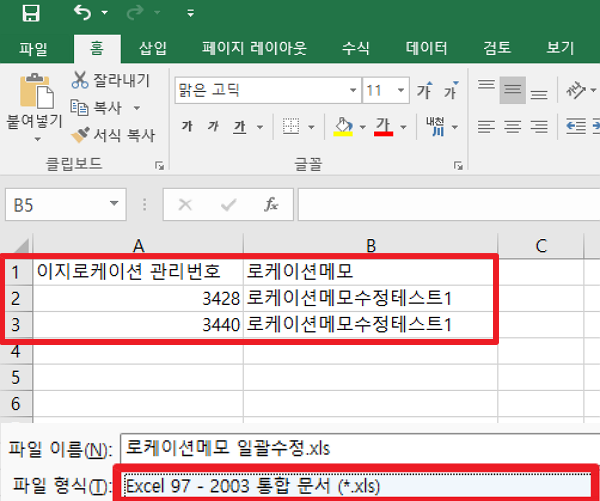Toggle underline 가 formatting
Screen dimensions: 600x501
[x=240, y=127]
